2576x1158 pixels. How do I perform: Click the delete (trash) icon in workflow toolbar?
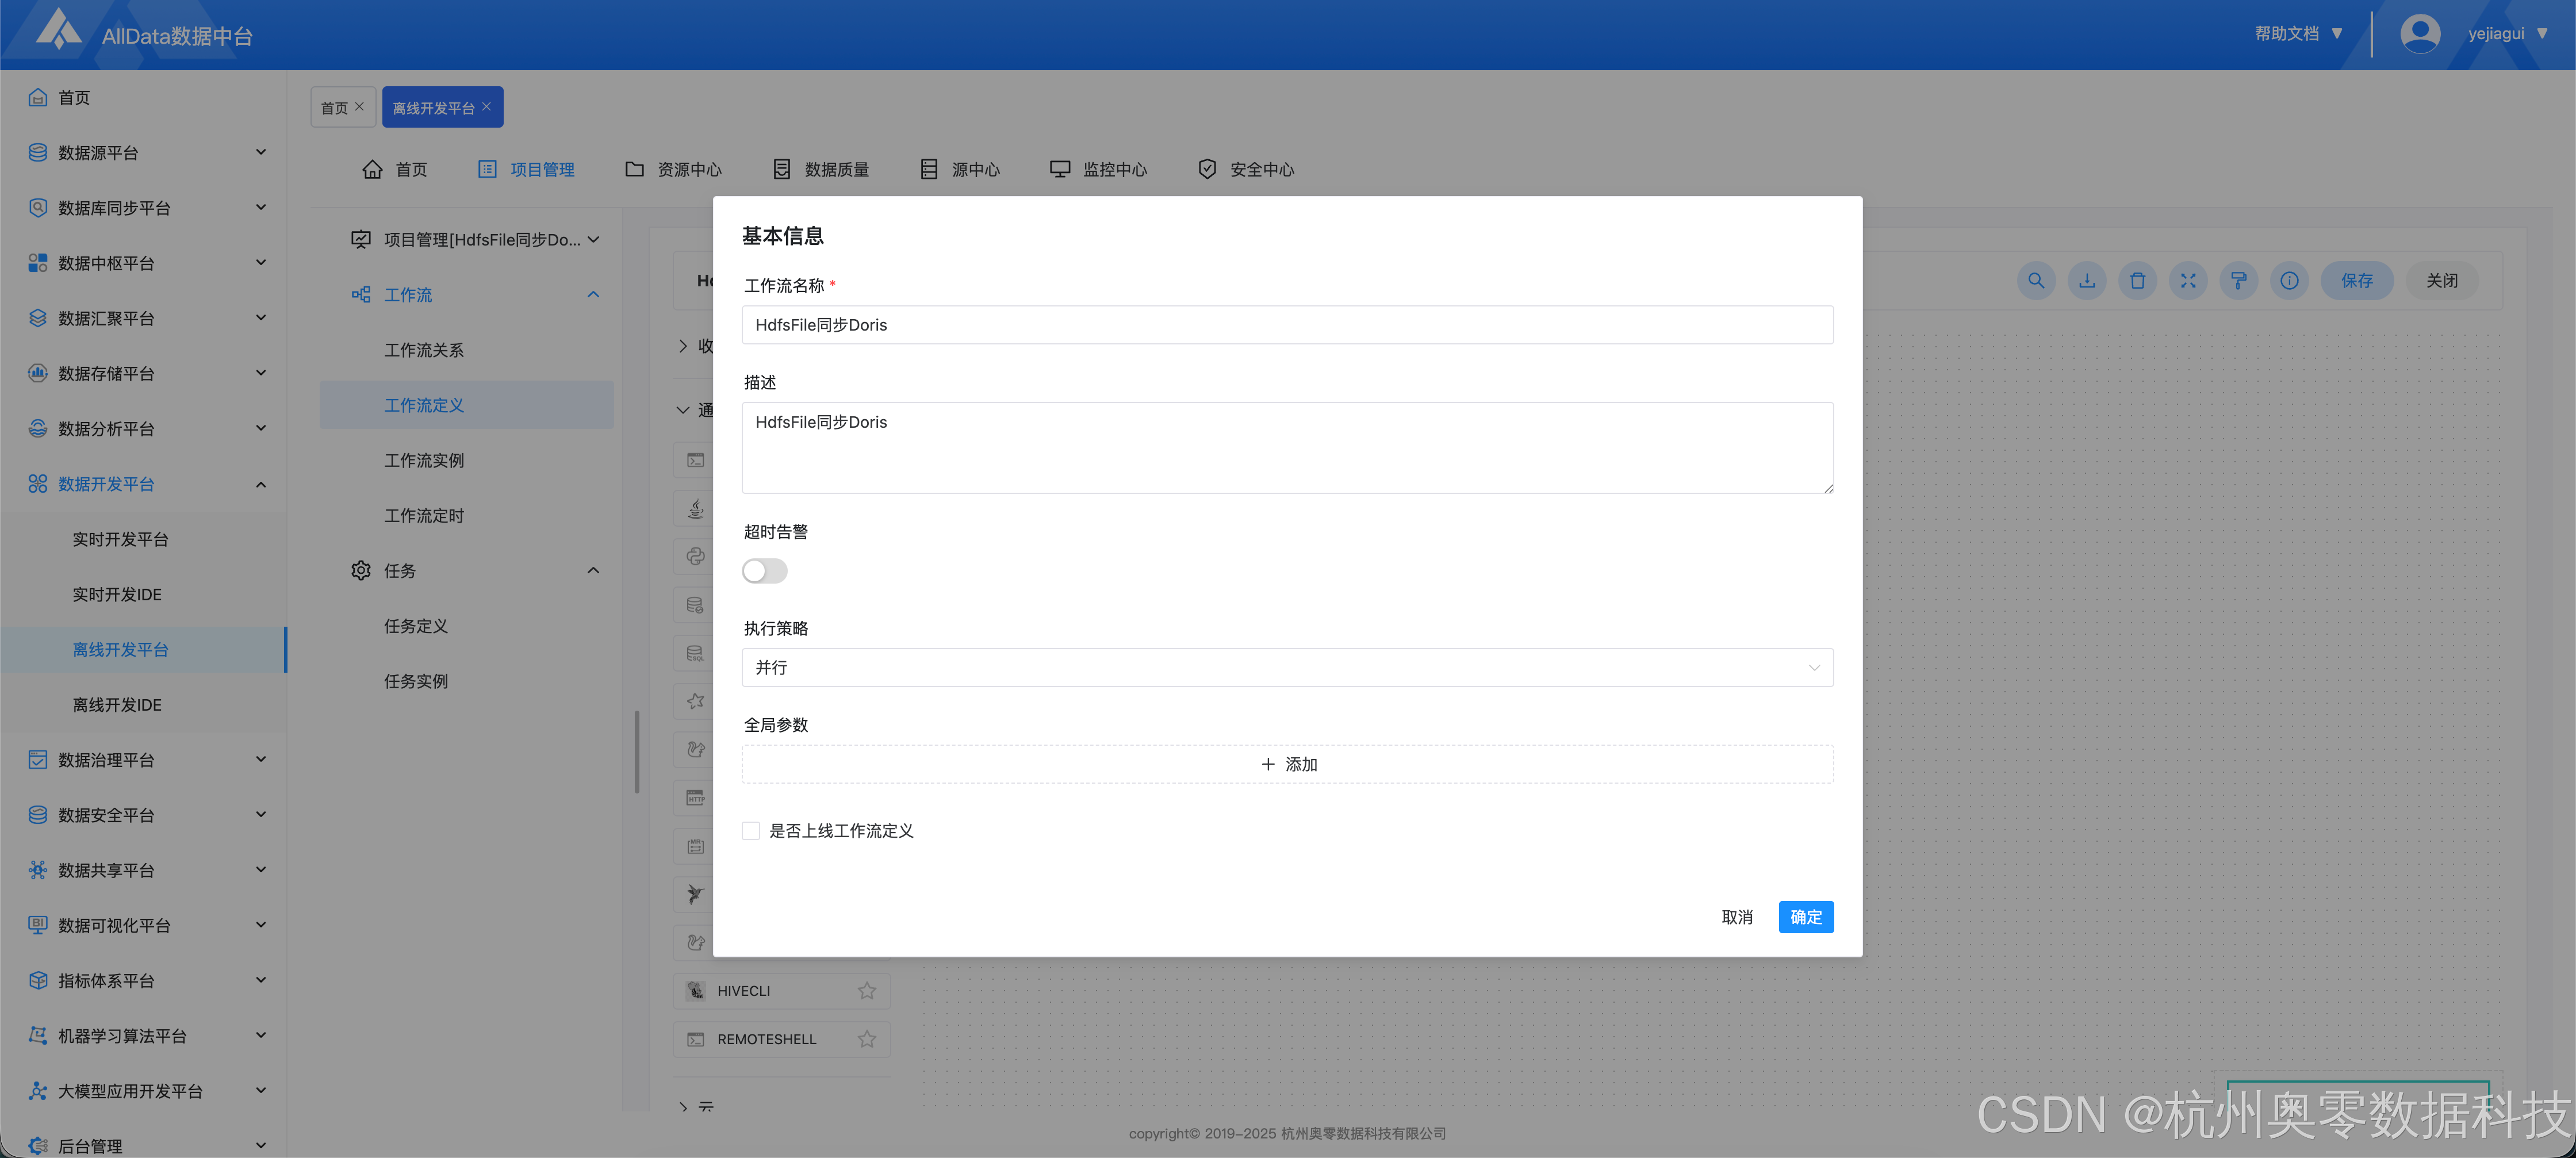pyautogui.click(x=2138, y=281)
